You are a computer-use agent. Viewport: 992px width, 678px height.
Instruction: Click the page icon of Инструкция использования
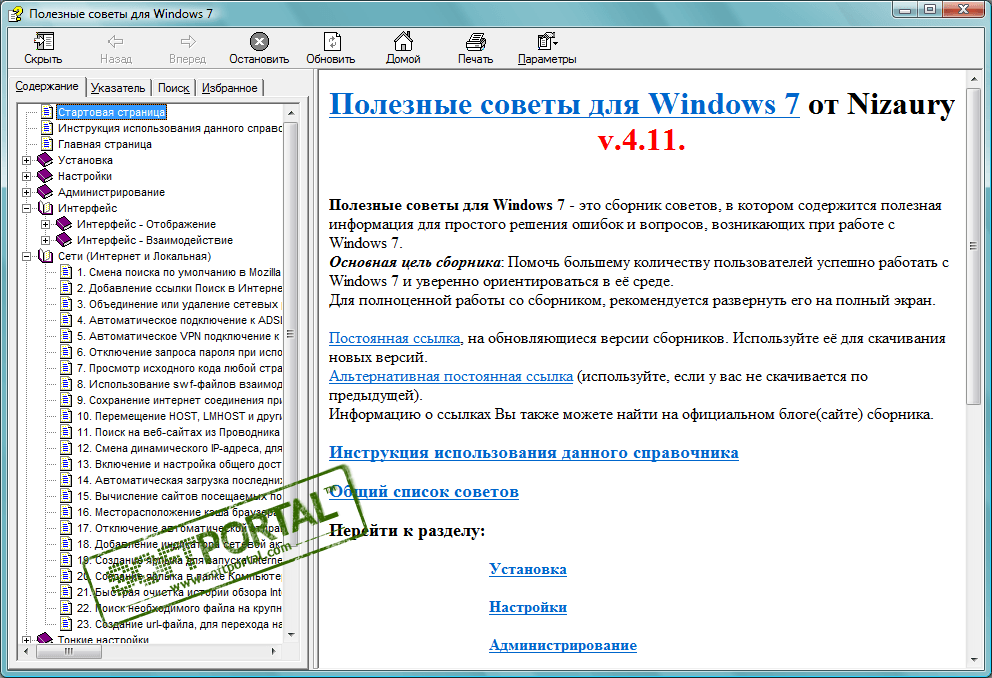coord(47,128)
